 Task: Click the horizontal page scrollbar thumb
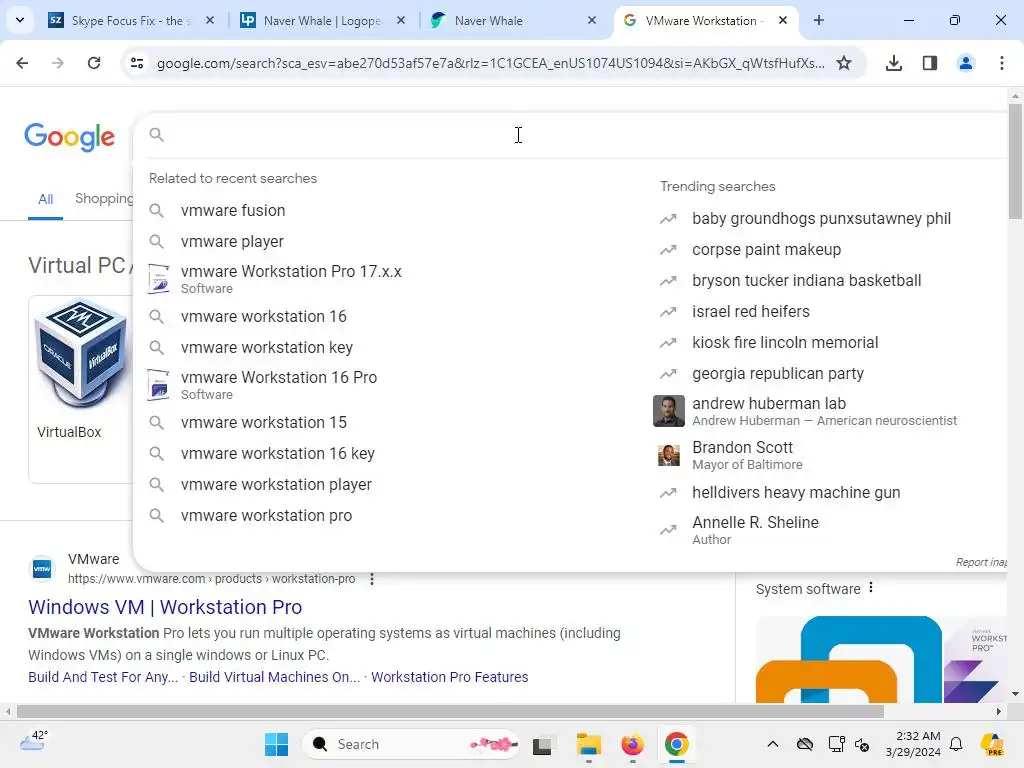449,711
